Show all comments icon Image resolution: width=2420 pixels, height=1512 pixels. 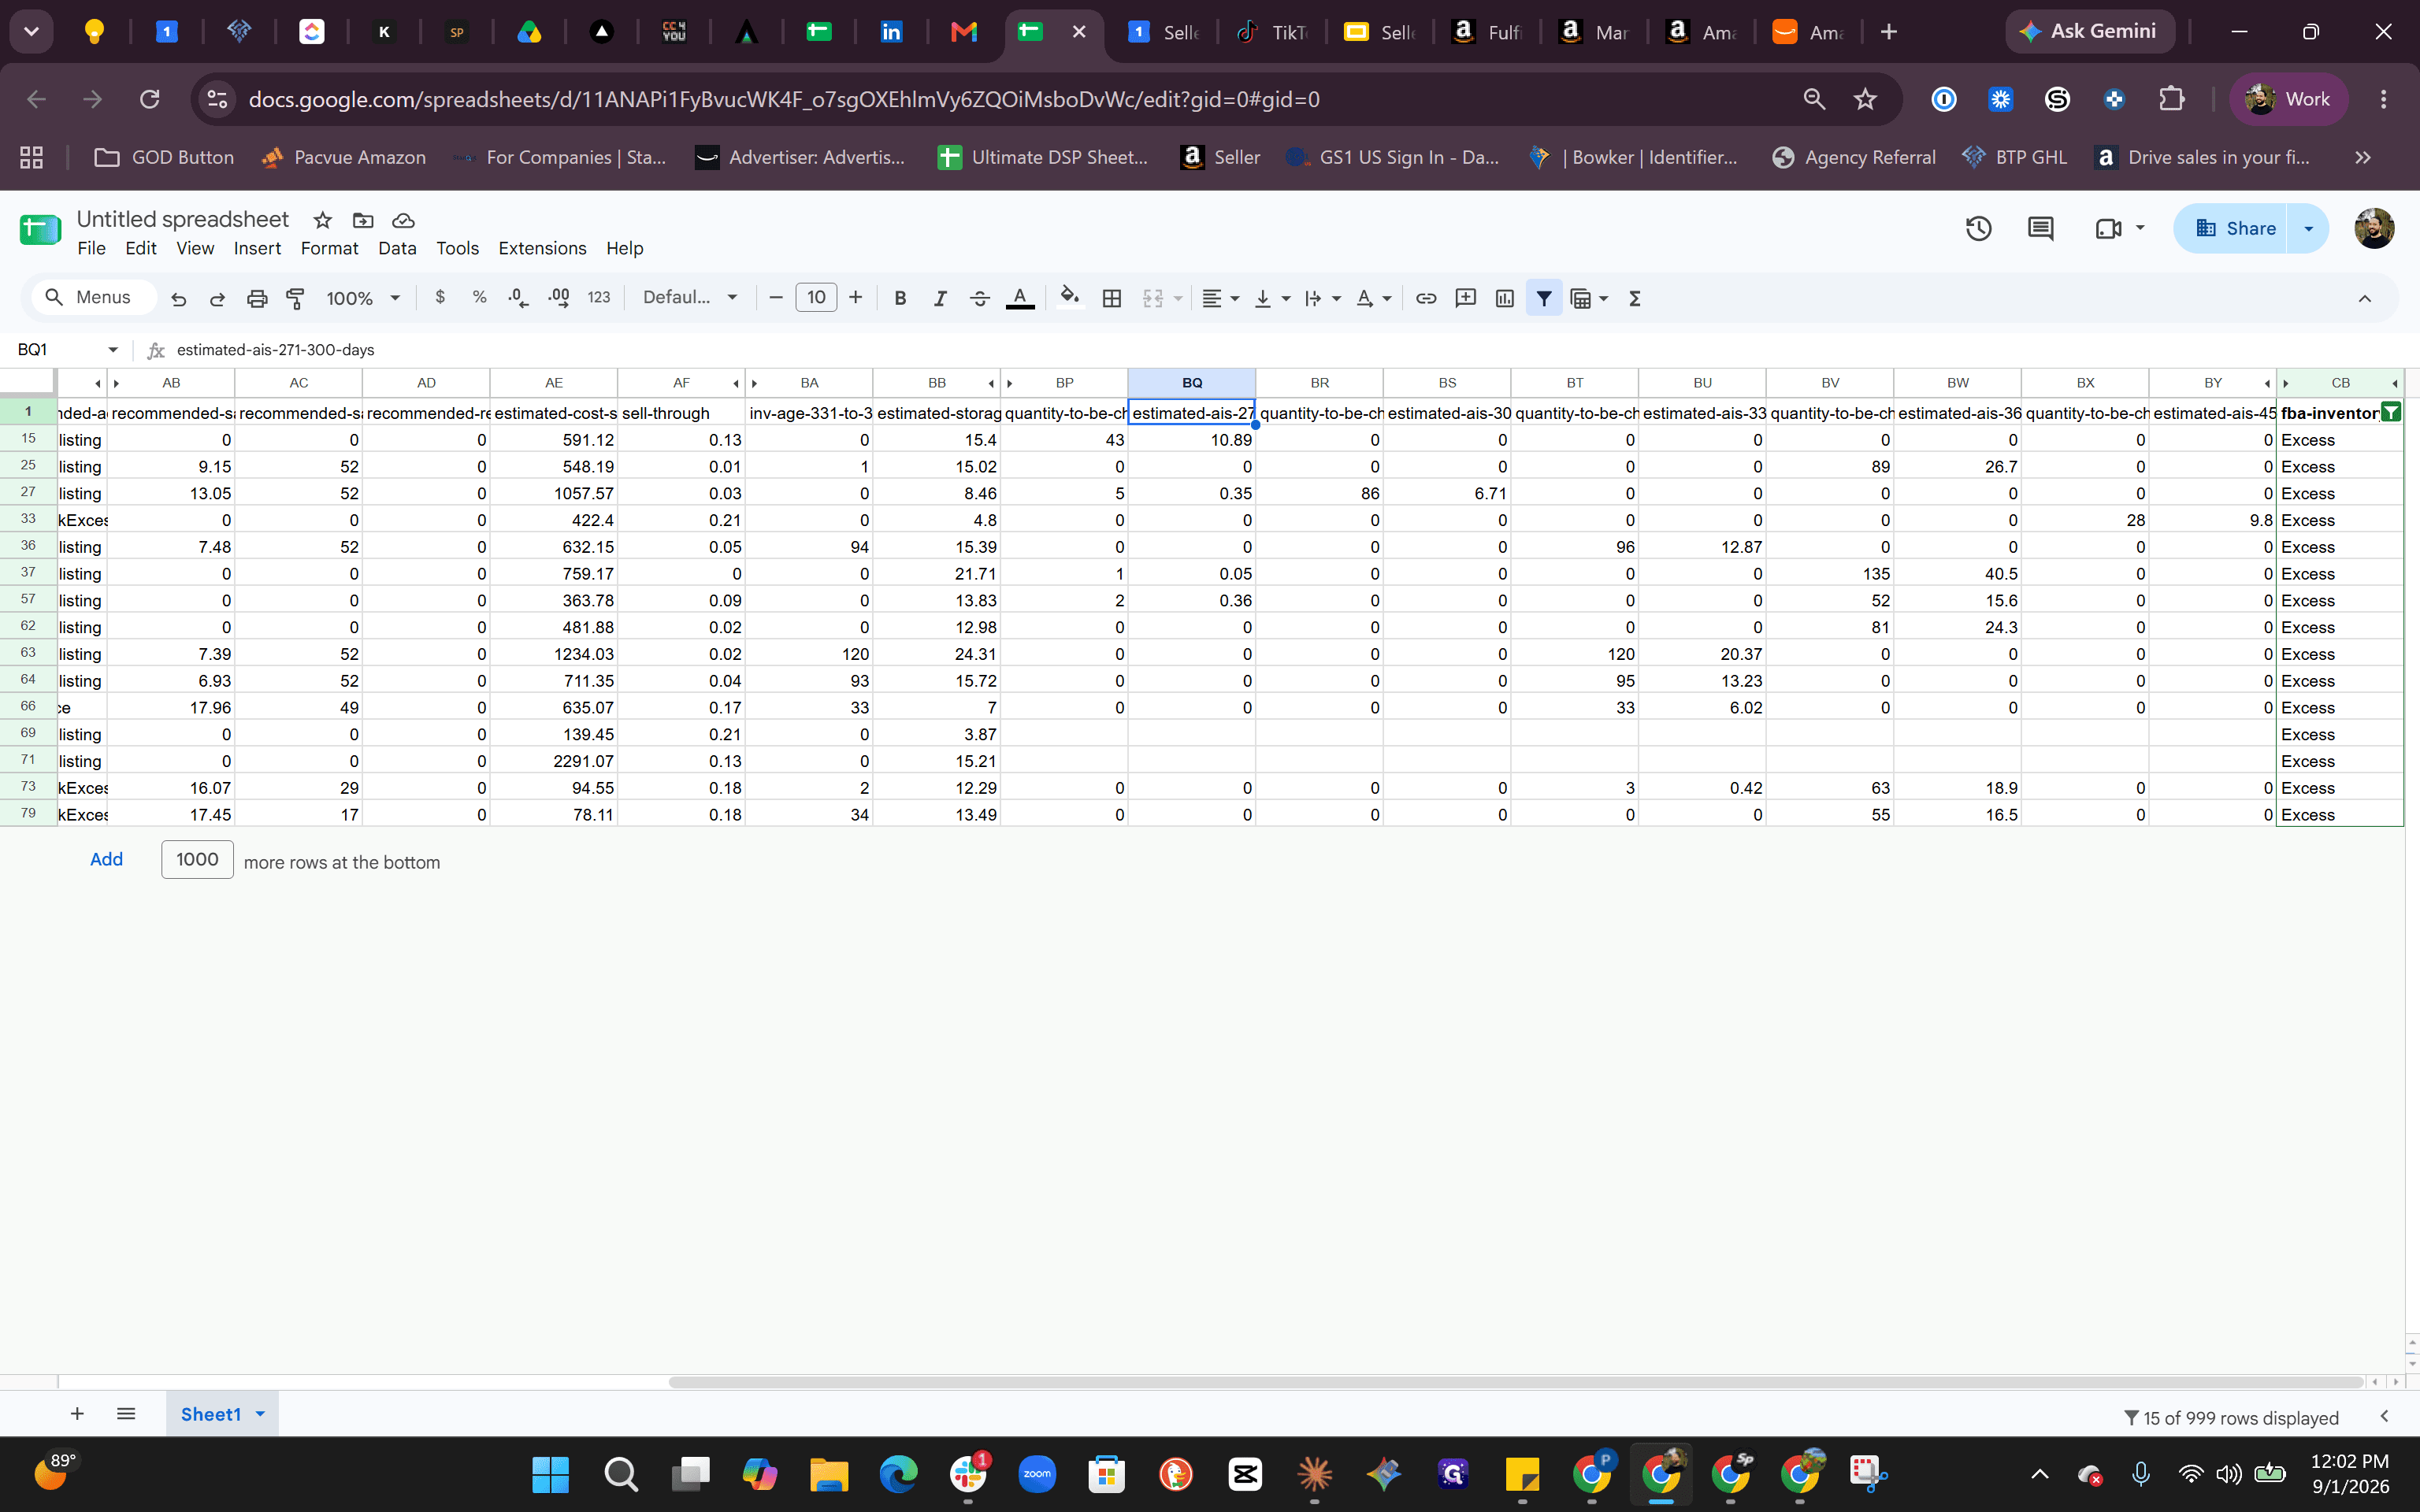[2040, 229]
